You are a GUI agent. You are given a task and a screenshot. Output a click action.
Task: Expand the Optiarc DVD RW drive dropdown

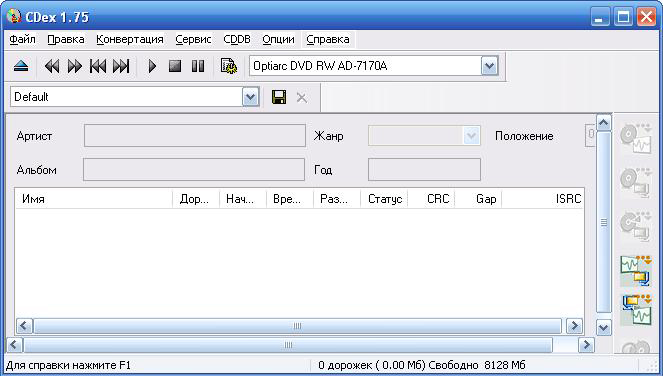(x=489, y=66)
